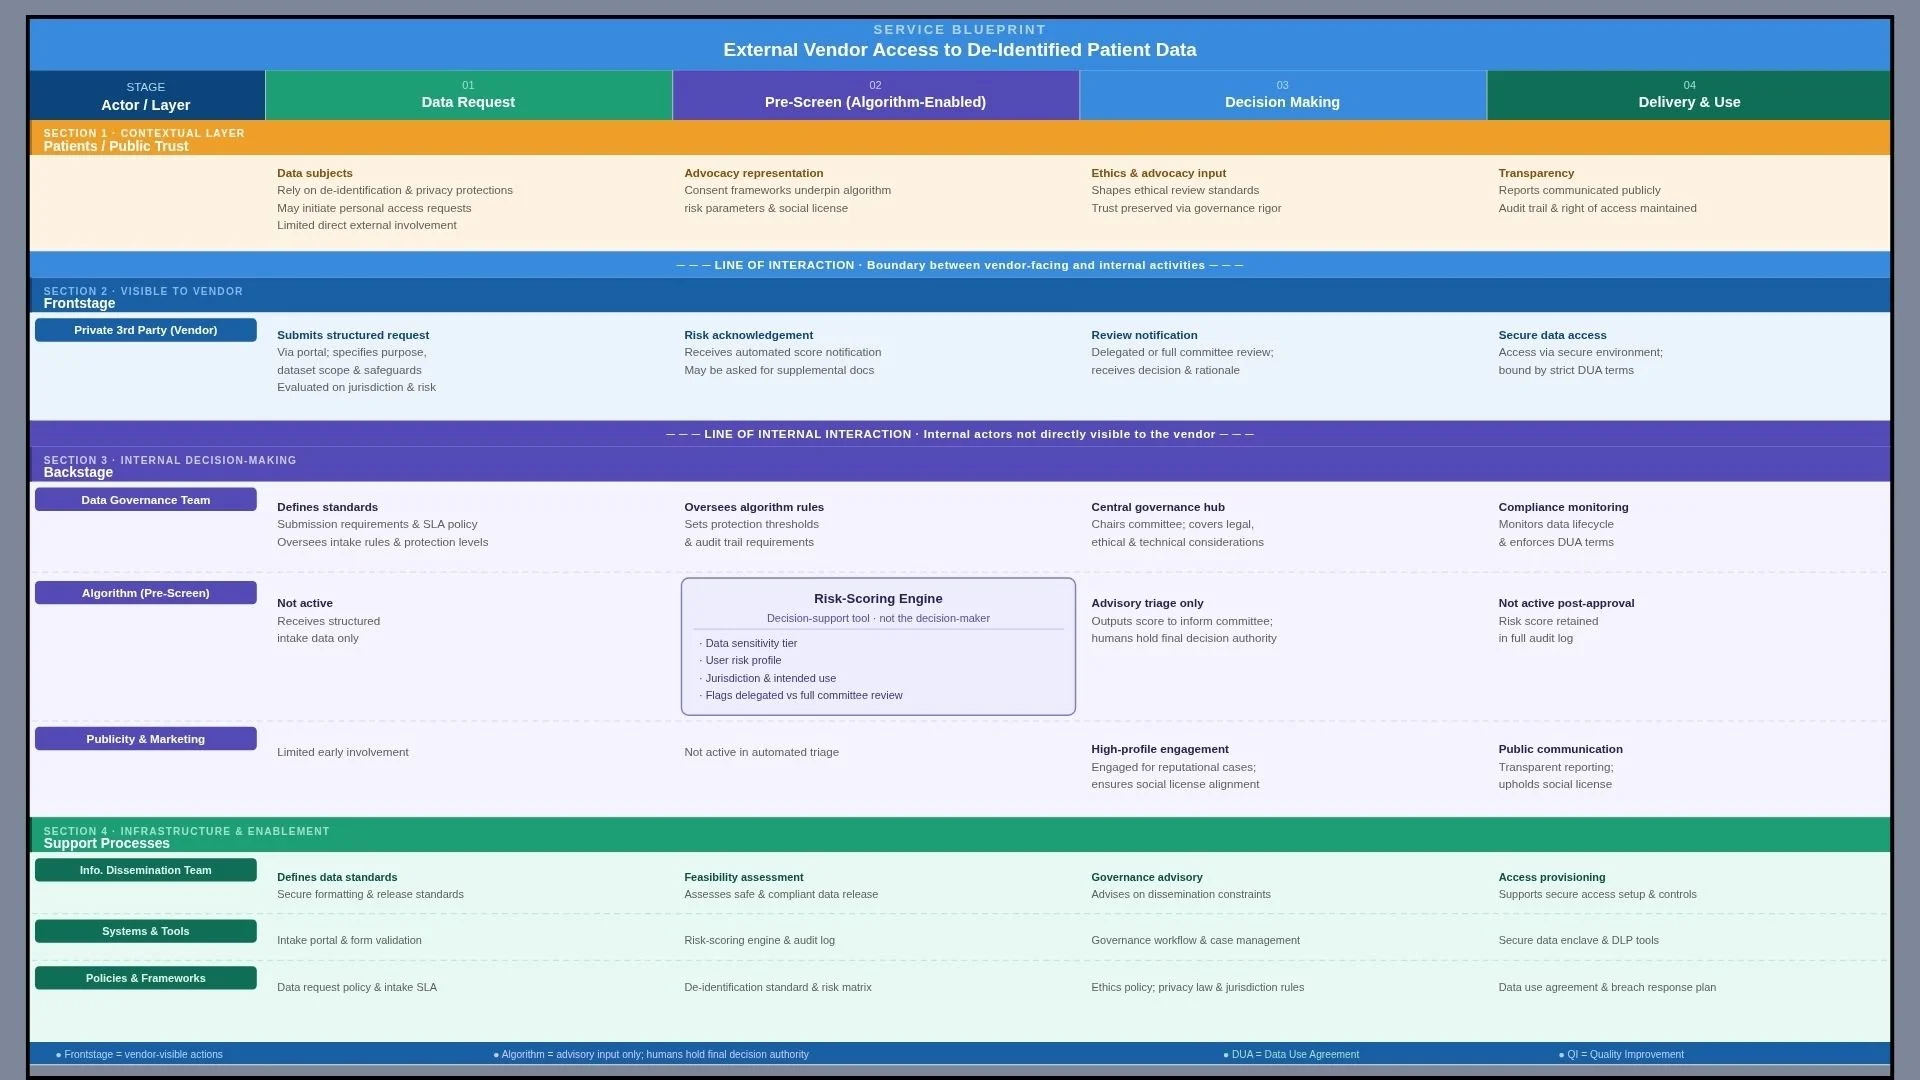This screenshot has width=1920, height=1080.
Task: Click the DUA = Data Use Agreement legend
Action: pos(1291,1054)
